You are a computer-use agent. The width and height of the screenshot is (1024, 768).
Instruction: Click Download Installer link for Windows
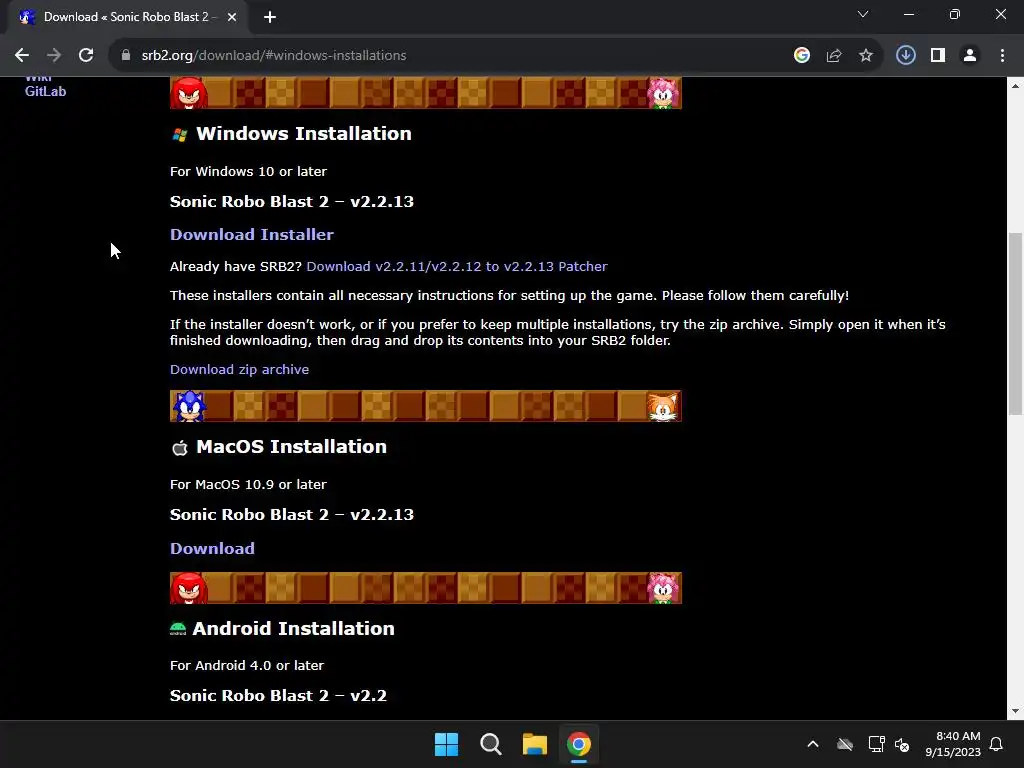[251, 234]
